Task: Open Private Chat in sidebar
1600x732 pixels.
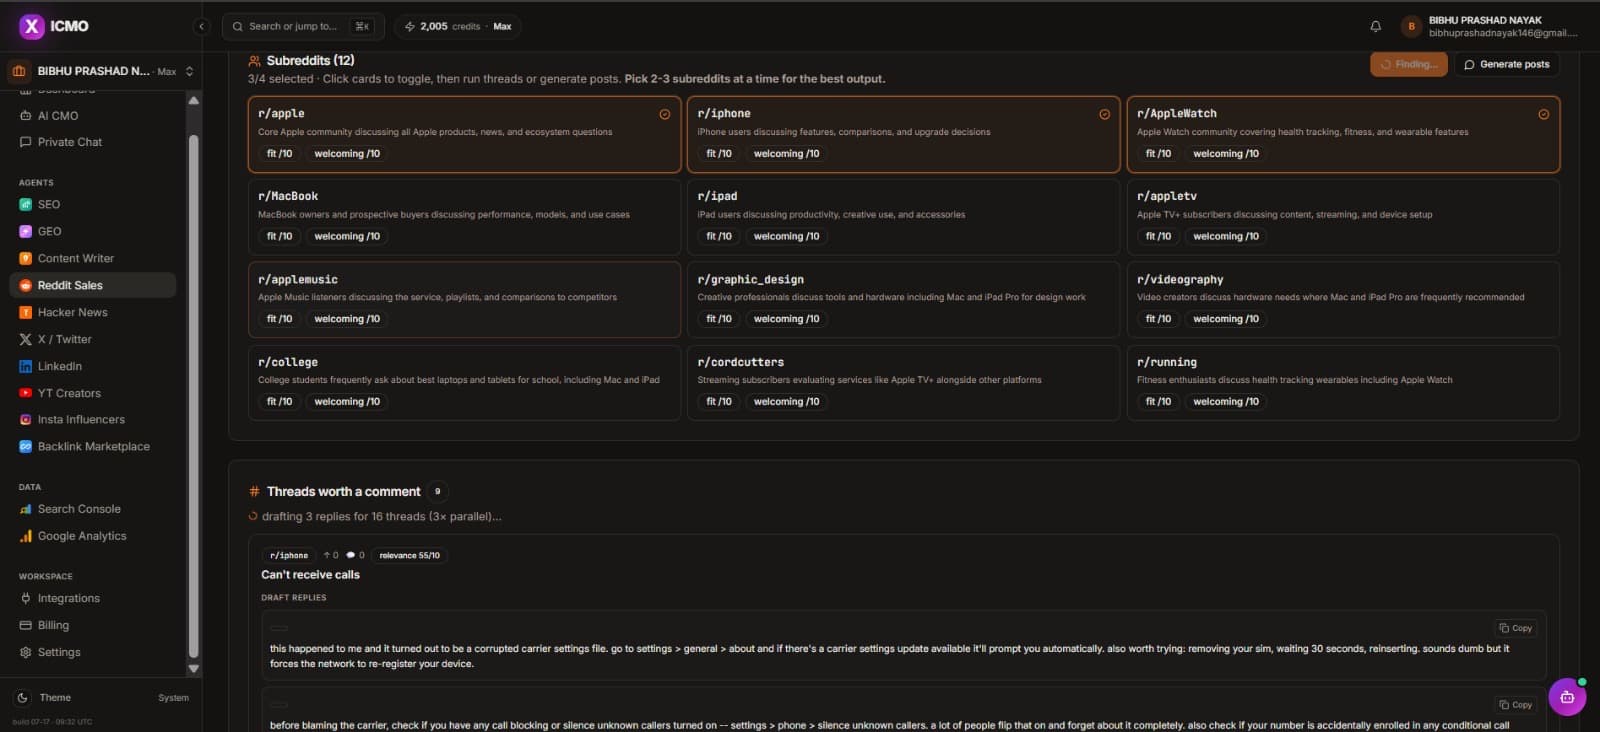Action: [x=92, y=142]
